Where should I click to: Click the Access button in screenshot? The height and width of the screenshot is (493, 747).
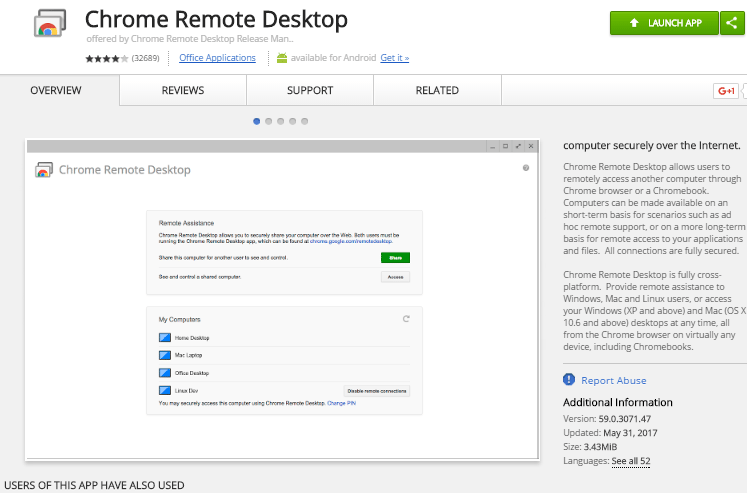tap(395, 277)
